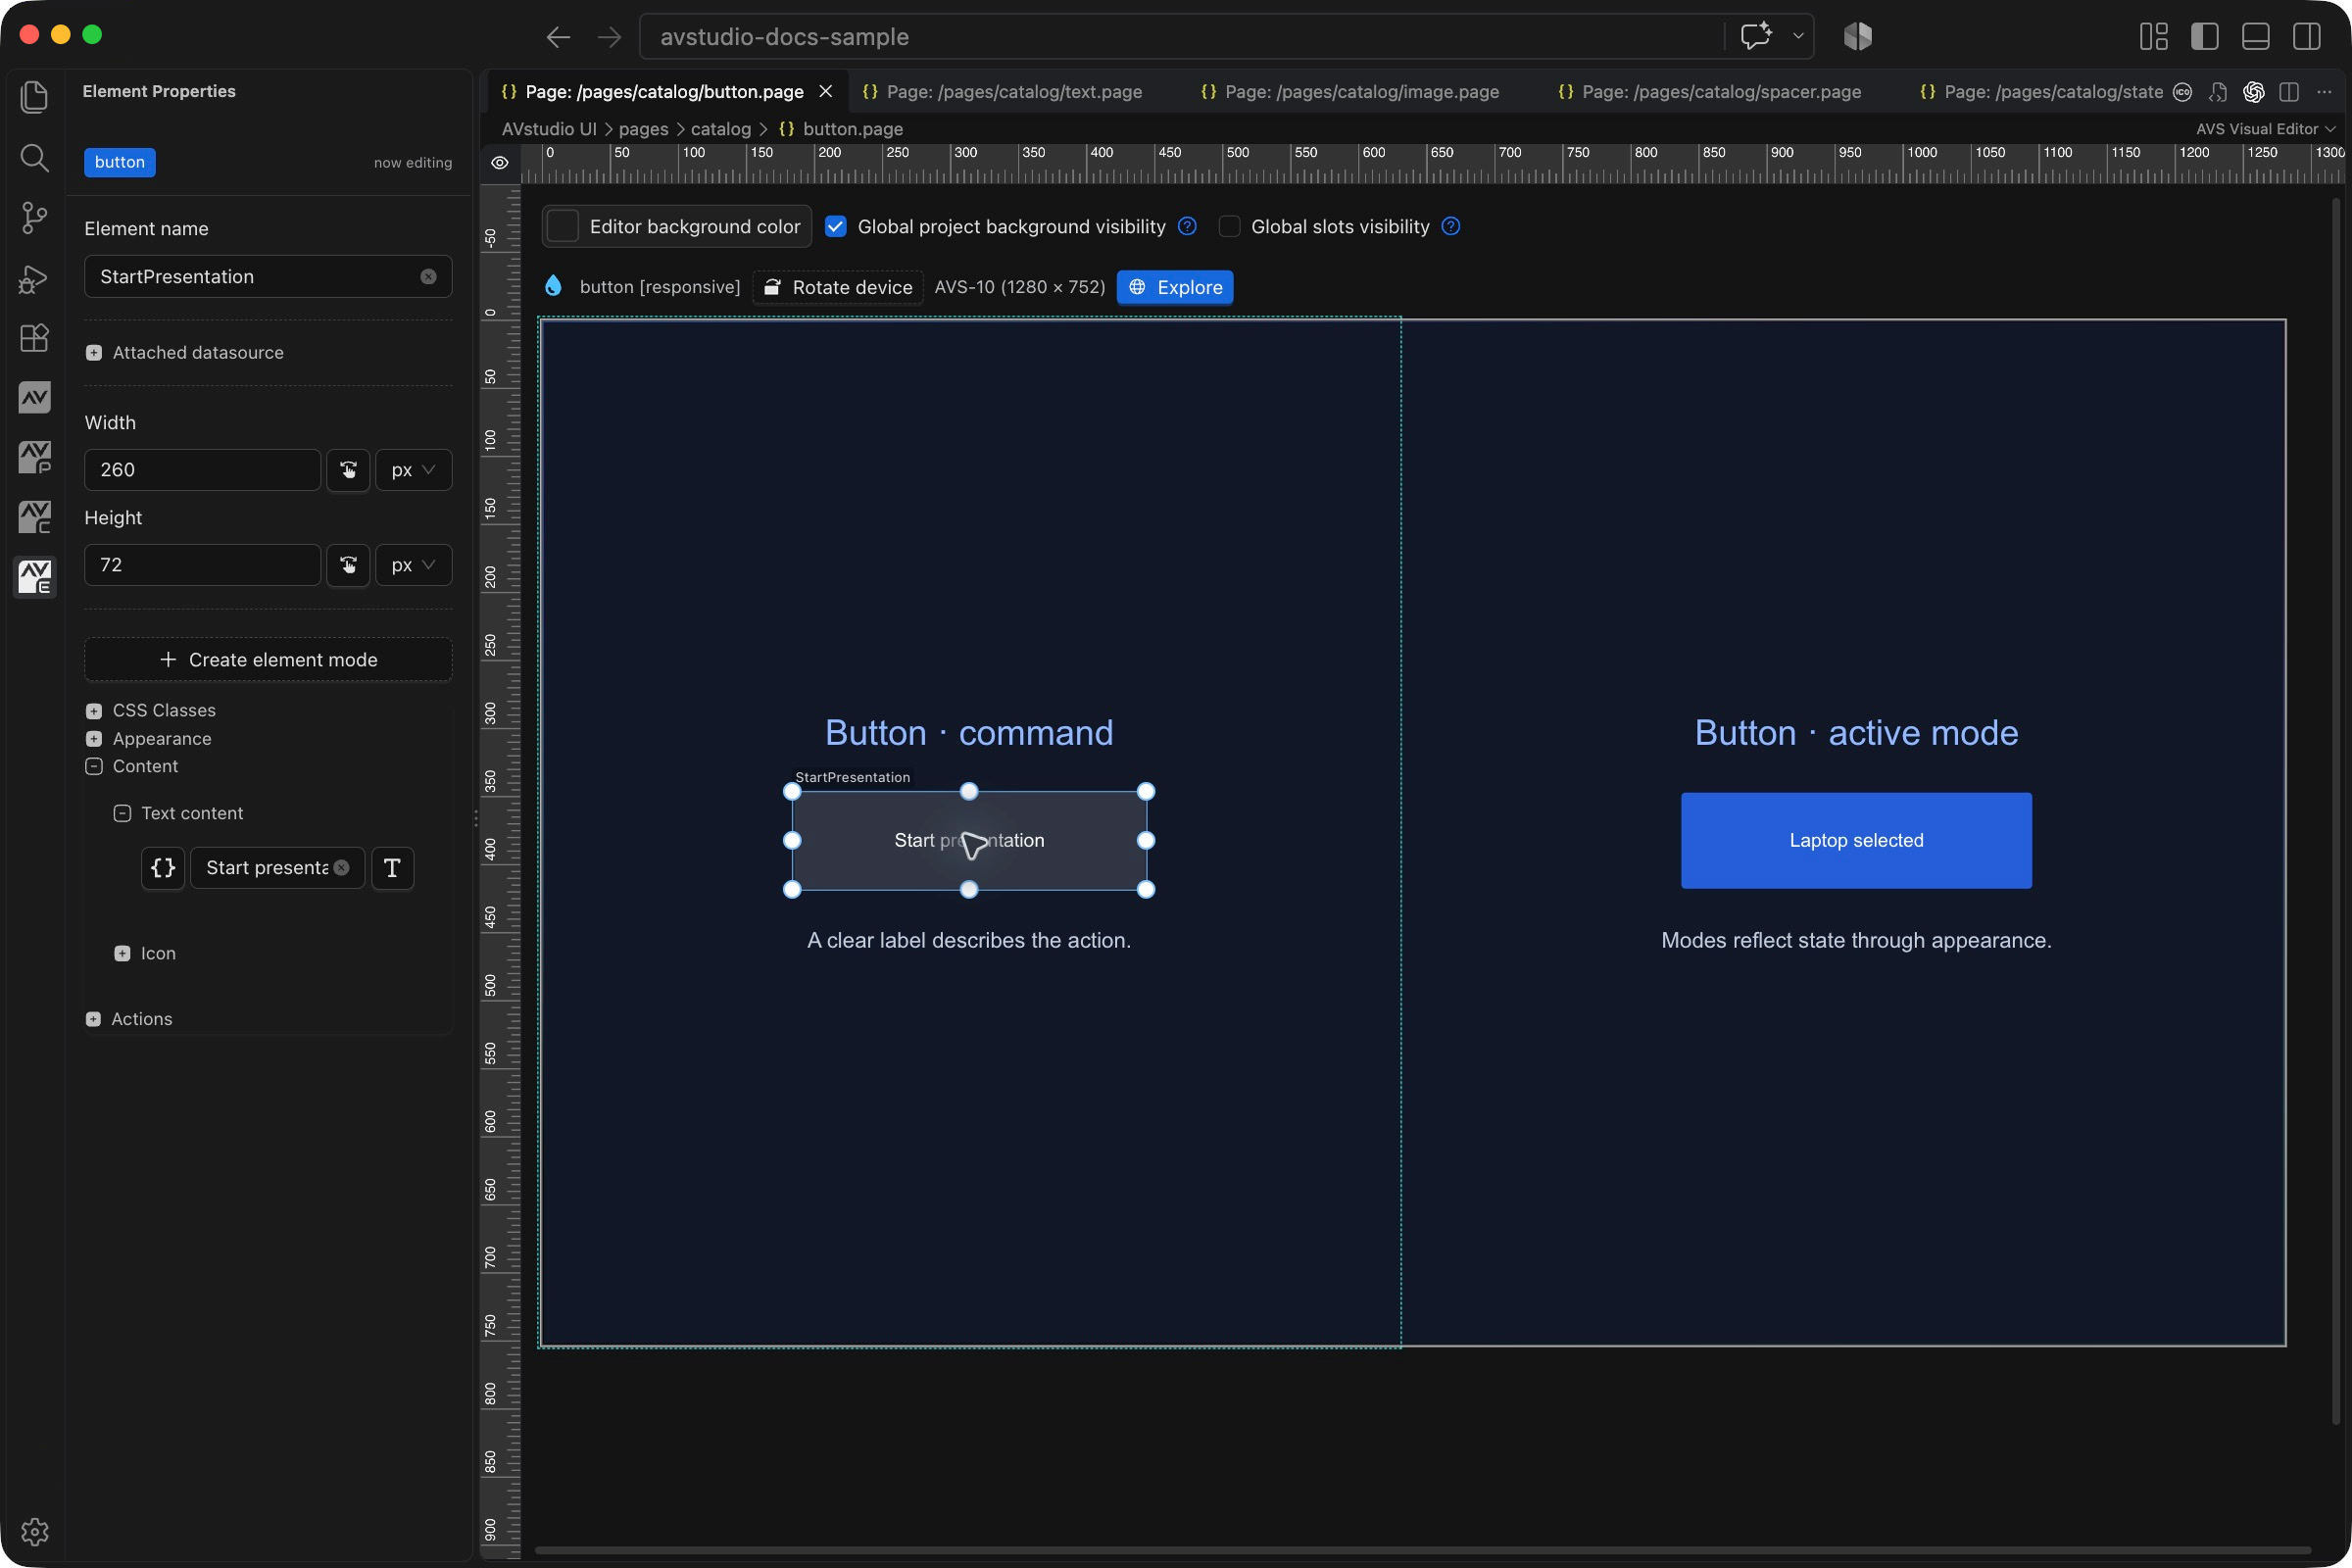Open the AV Studio P panel icon
2352x1568 pixels.
click(x=34, y=458)
